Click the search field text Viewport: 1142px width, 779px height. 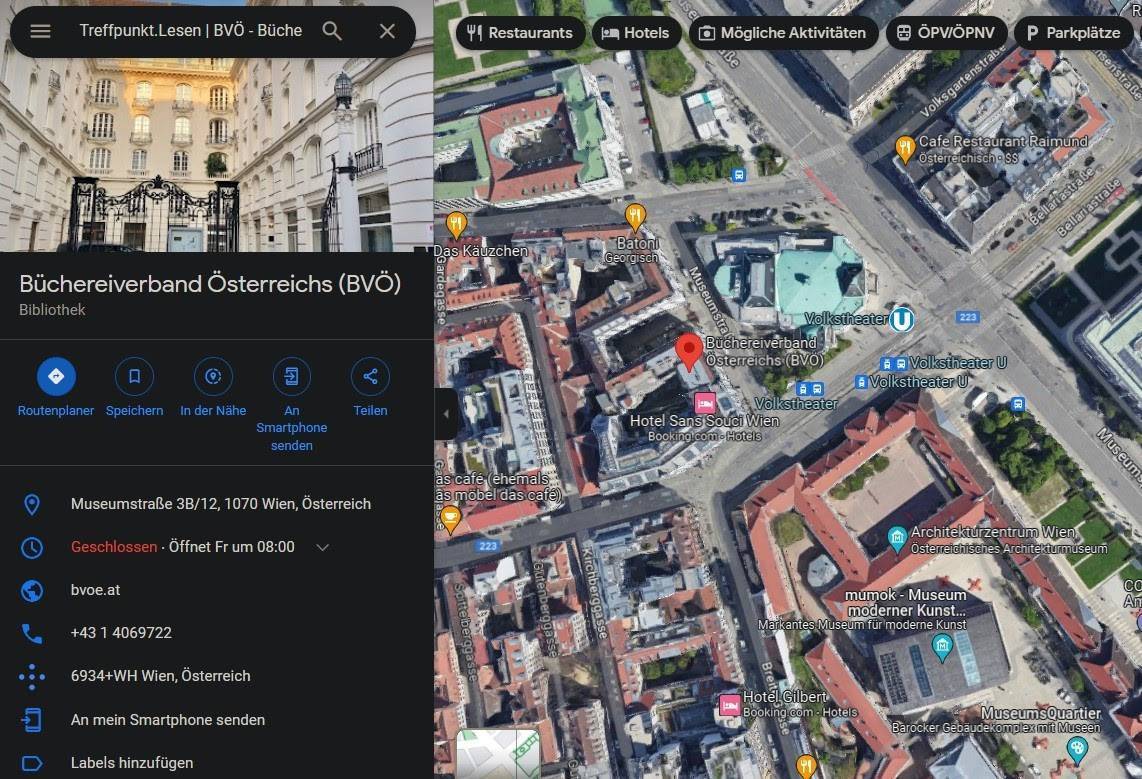point(191,31)
